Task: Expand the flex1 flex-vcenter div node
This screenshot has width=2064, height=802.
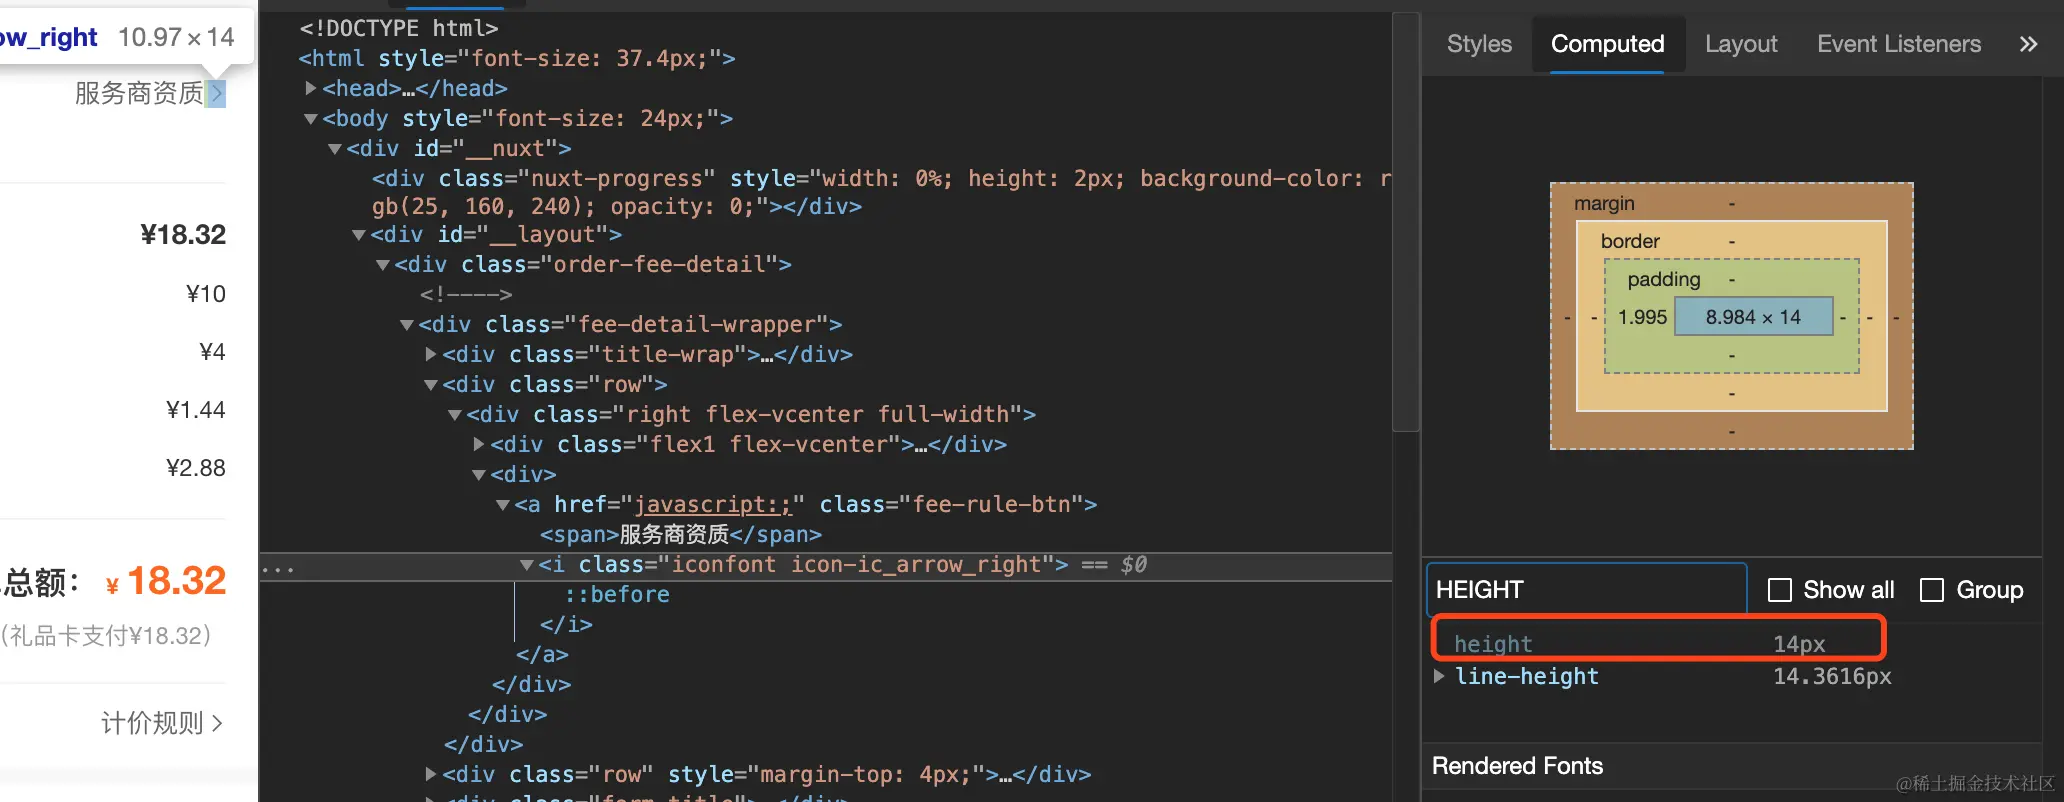Action: 479,444
